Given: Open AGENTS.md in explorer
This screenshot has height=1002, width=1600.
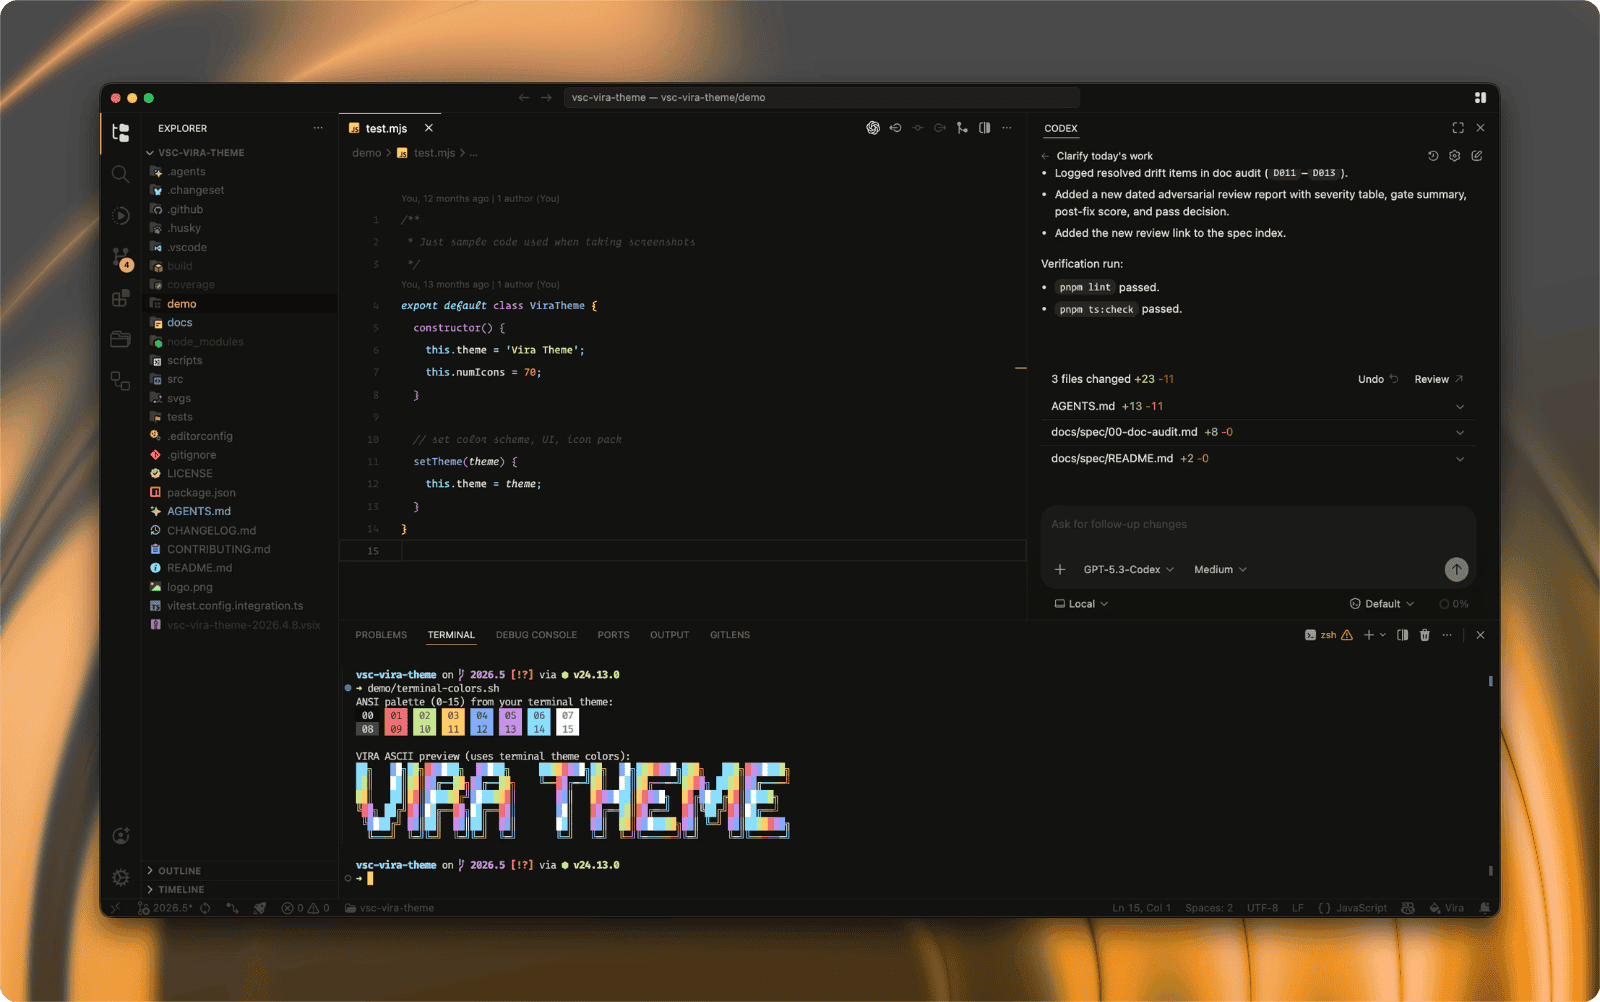Looking at the screenshot, I should (x=240, y=511).
